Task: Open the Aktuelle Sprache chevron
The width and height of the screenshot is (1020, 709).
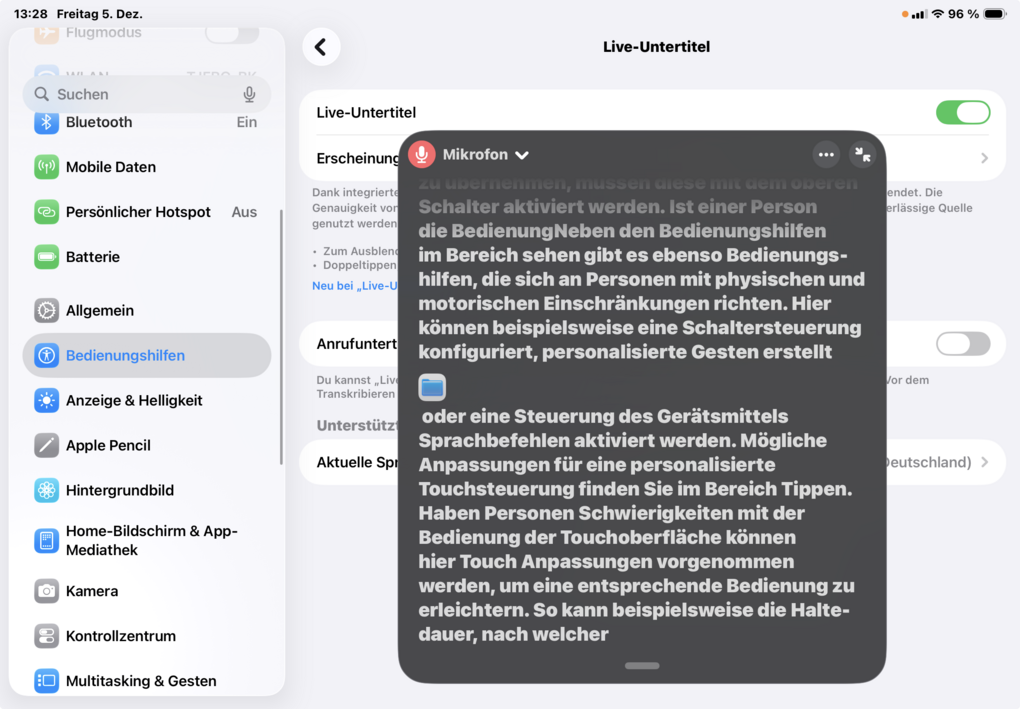Action: click(984, 462)
